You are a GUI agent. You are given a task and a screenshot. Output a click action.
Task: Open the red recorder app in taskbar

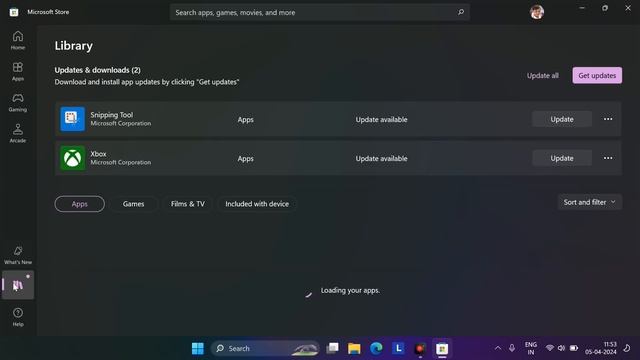[420, 348]
